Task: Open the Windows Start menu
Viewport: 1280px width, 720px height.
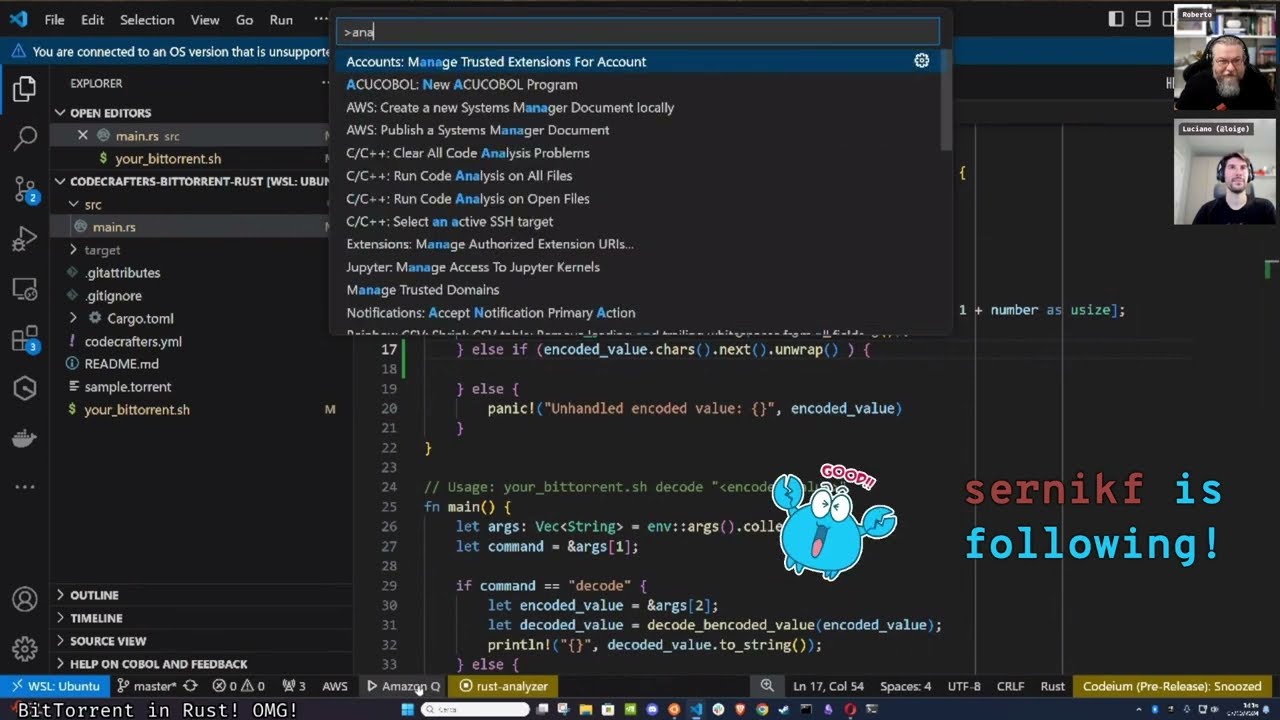Action: point(407,710)
